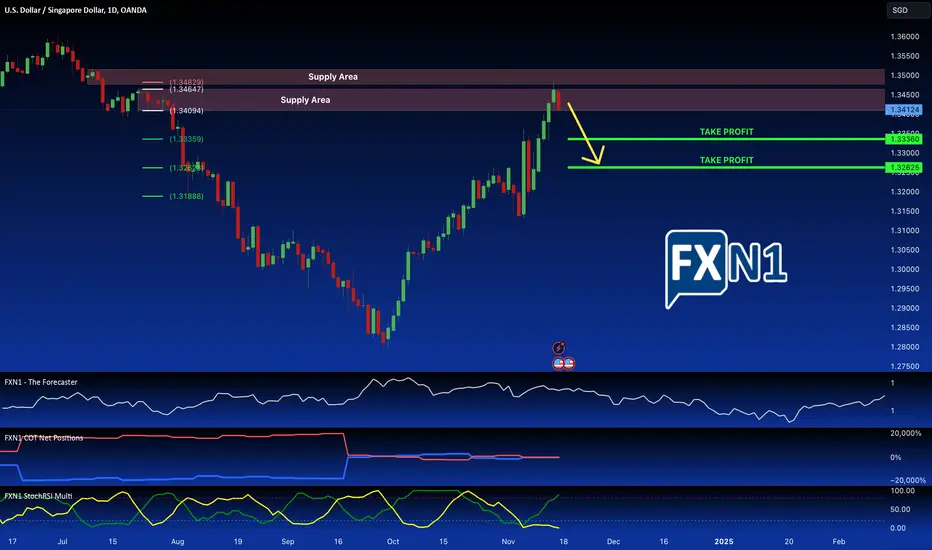Click the (1.33359) fib level label
The width and height of the screenshot is (932, 550).
click(x=187, y=139)
